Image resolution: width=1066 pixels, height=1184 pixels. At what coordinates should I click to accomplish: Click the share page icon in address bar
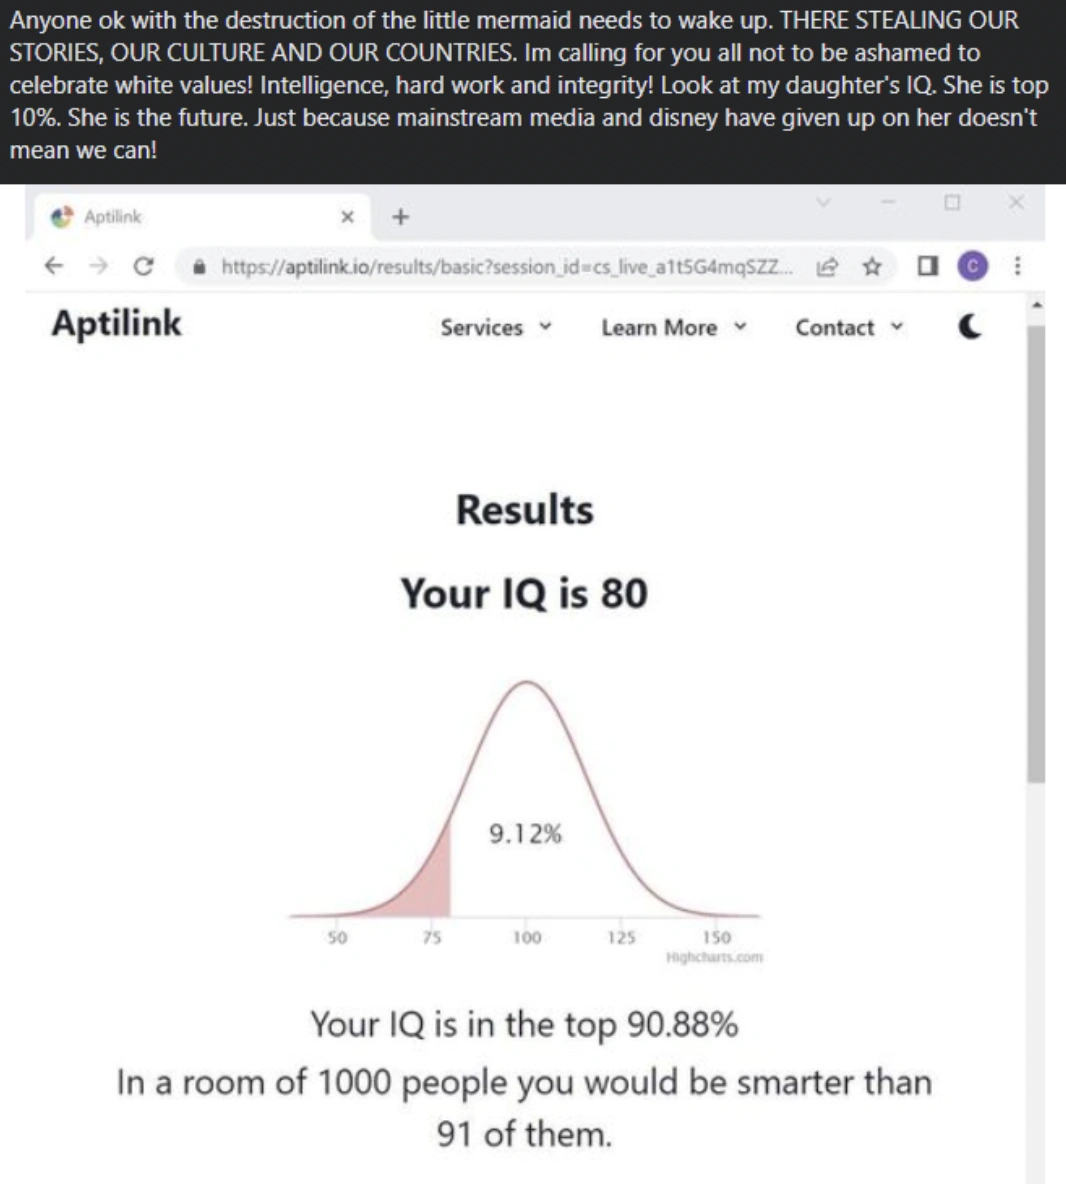(x=827, y=266)
